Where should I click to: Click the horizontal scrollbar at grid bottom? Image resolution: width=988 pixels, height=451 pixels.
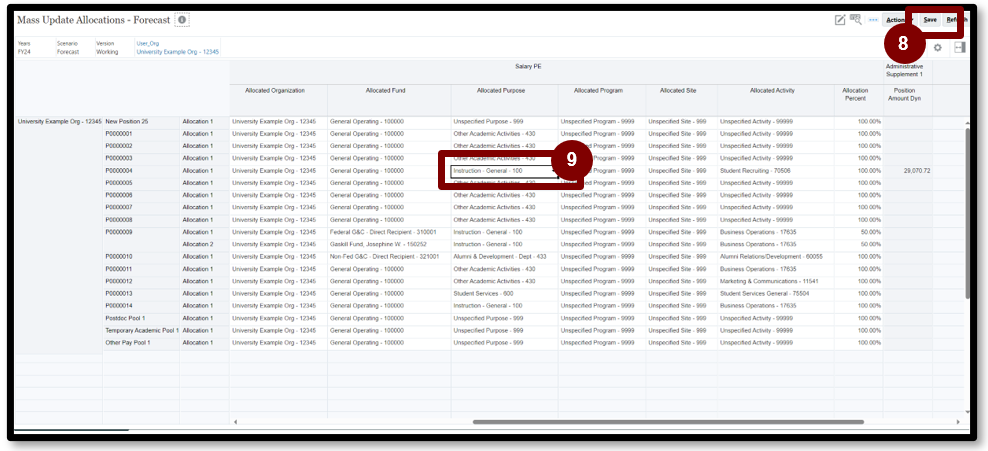click(600, 422)
